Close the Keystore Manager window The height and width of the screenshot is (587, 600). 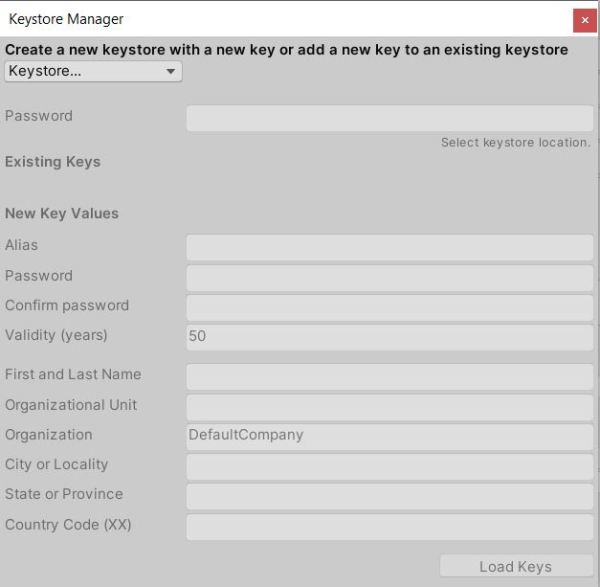[585, 20]
